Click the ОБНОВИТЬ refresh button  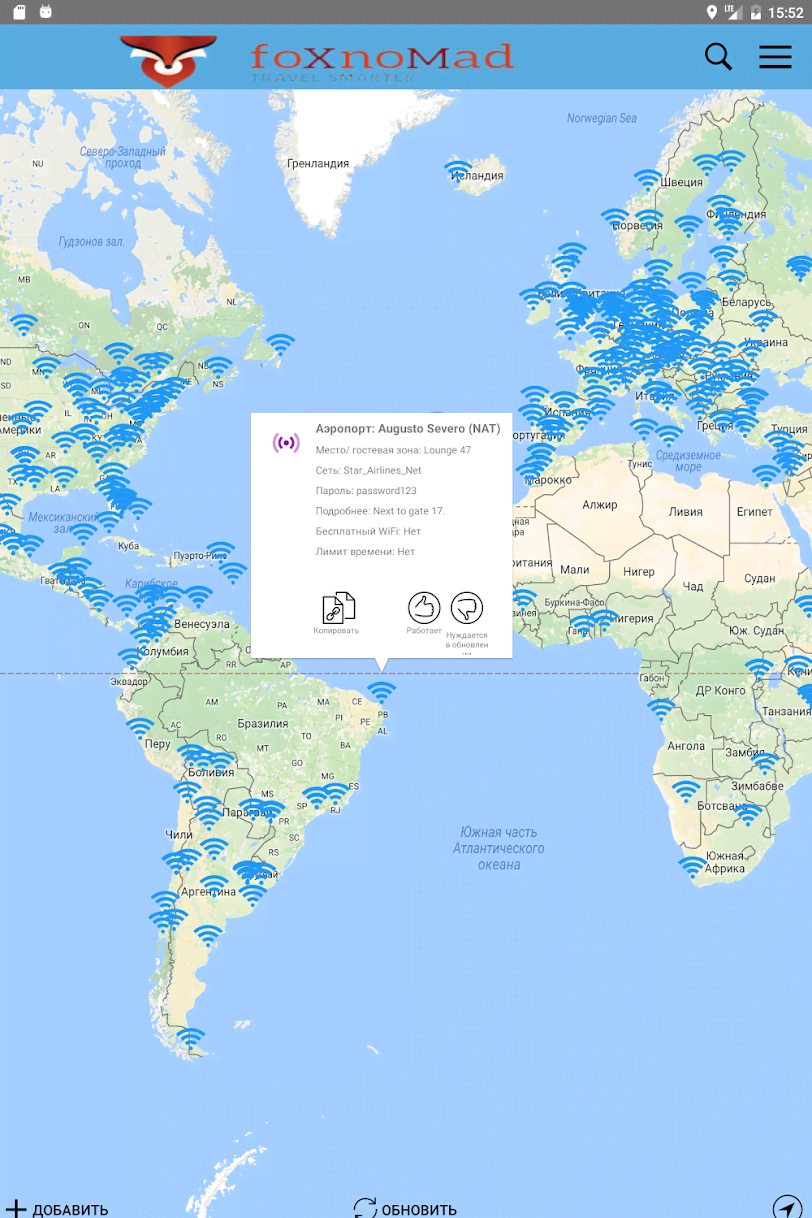[x=405, y=1209]
